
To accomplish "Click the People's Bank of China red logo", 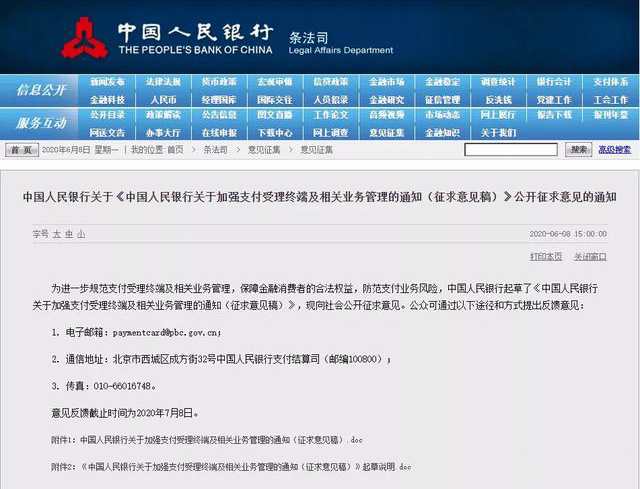I will (85, 38).
